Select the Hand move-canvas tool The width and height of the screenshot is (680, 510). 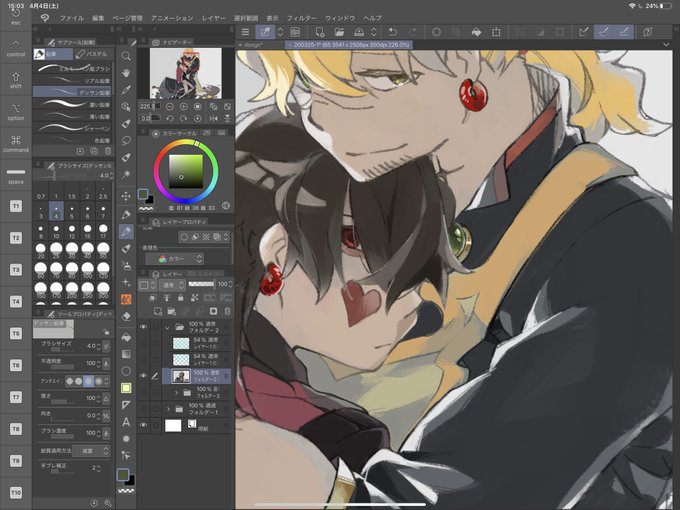(x=126, y=73)
